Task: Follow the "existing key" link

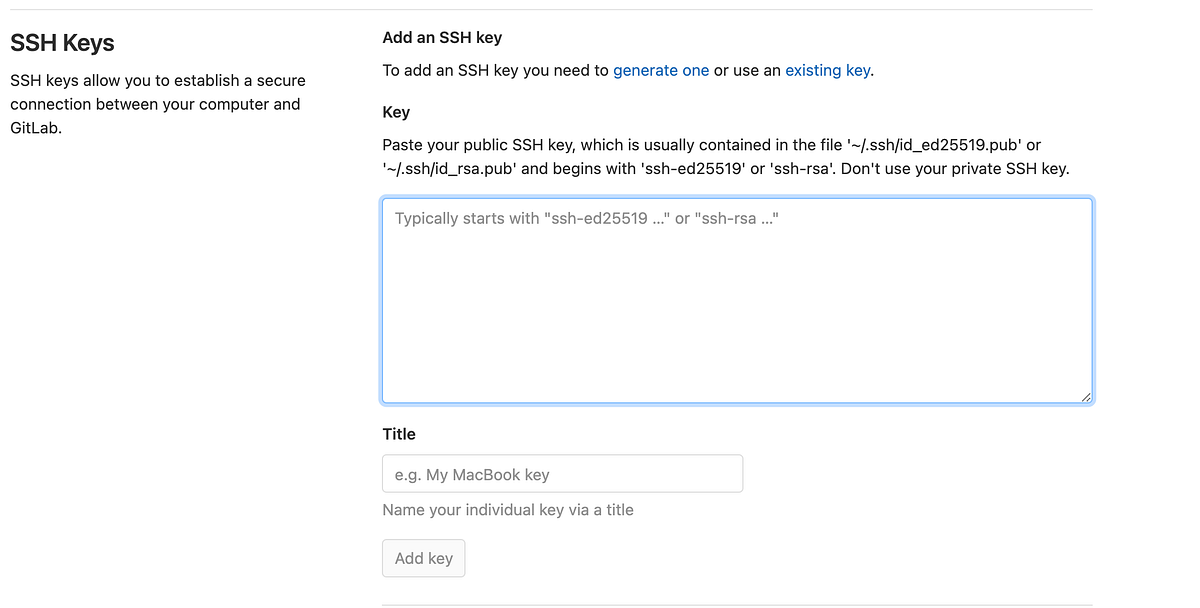Action: (827, 70)
